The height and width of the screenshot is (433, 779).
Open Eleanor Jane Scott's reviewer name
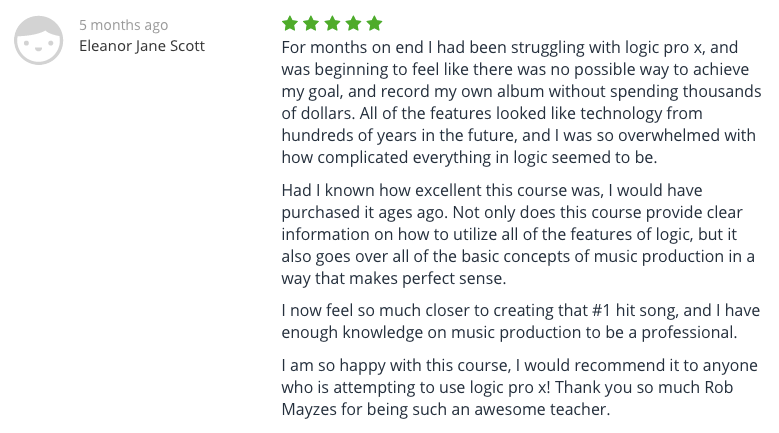pyautogui.click(x=142, y=46)
